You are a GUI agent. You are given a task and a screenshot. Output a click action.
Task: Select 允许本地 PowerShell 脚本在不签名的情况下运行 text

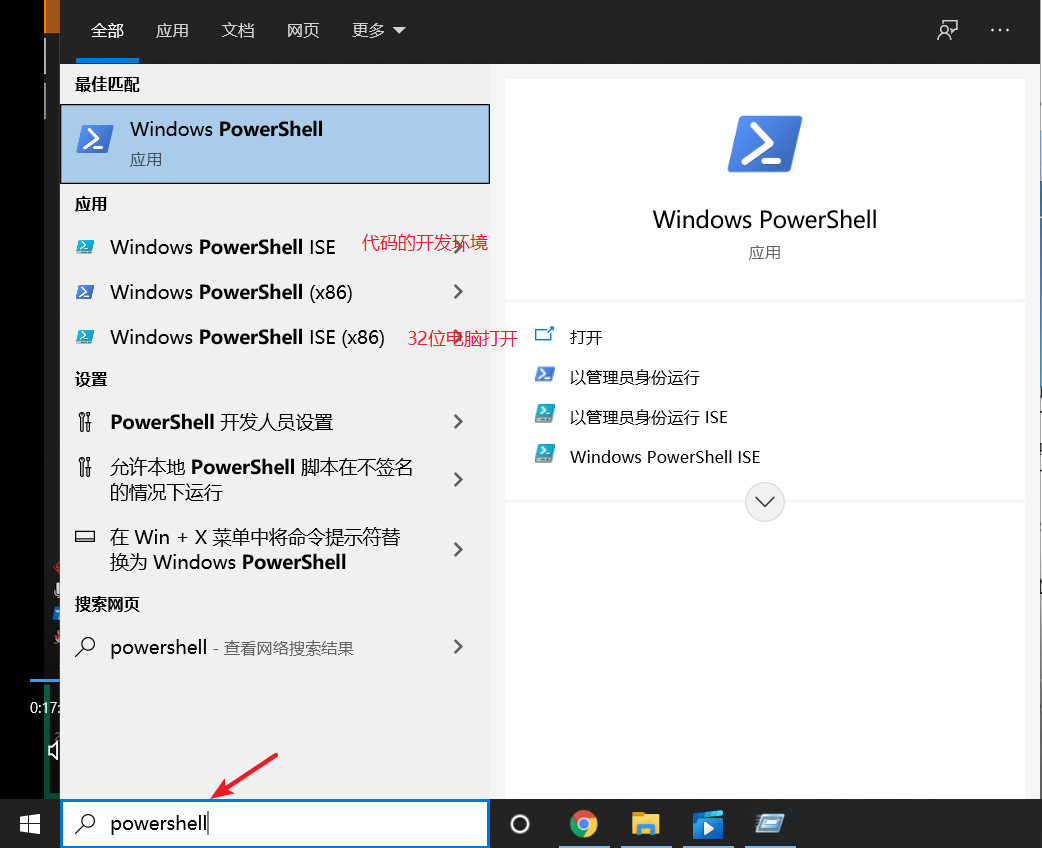click(261, 480)
